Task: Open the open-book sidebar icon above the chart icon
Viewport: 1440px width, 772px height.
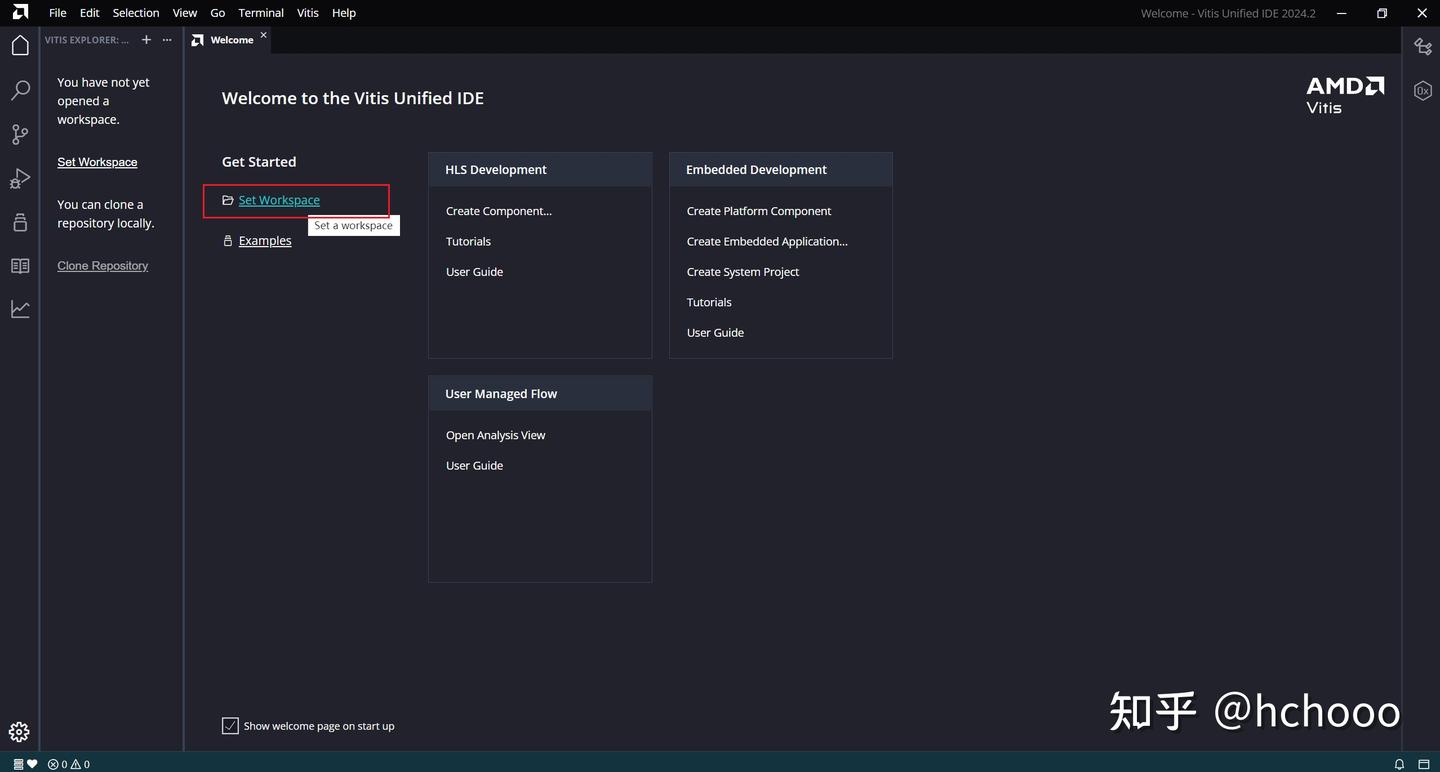Action: 20,266
